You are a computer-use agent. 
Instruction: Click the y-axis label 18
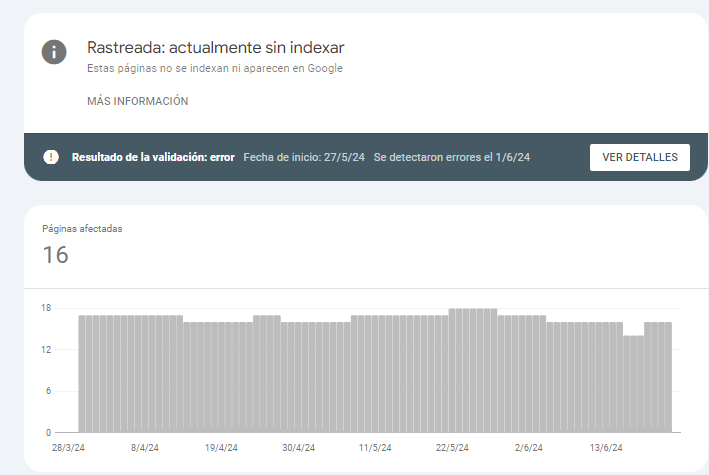click(x=46, y=308)
